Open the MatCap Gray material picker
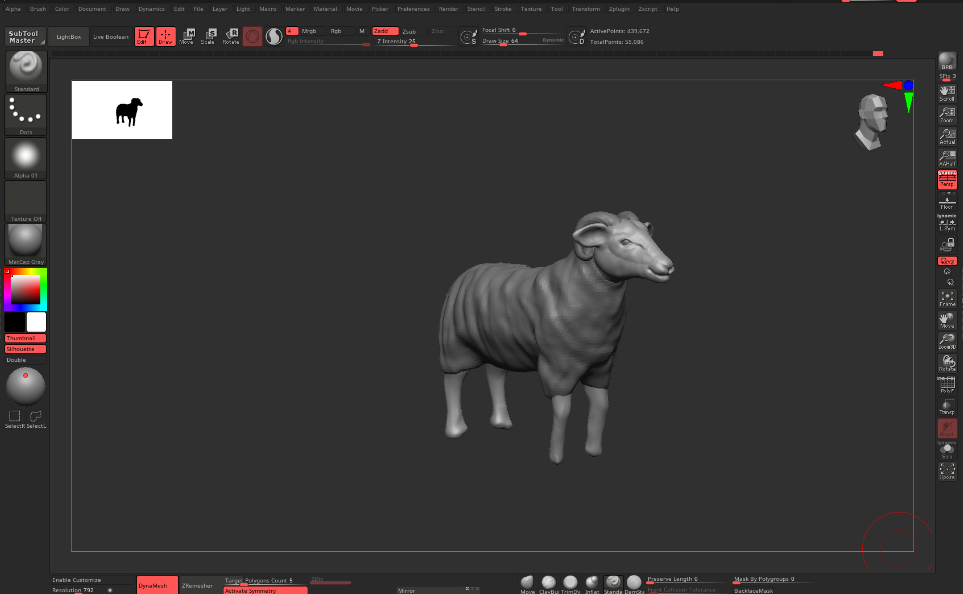The height and width of the screenshot is (594, 963). click(x=26, y=241)
